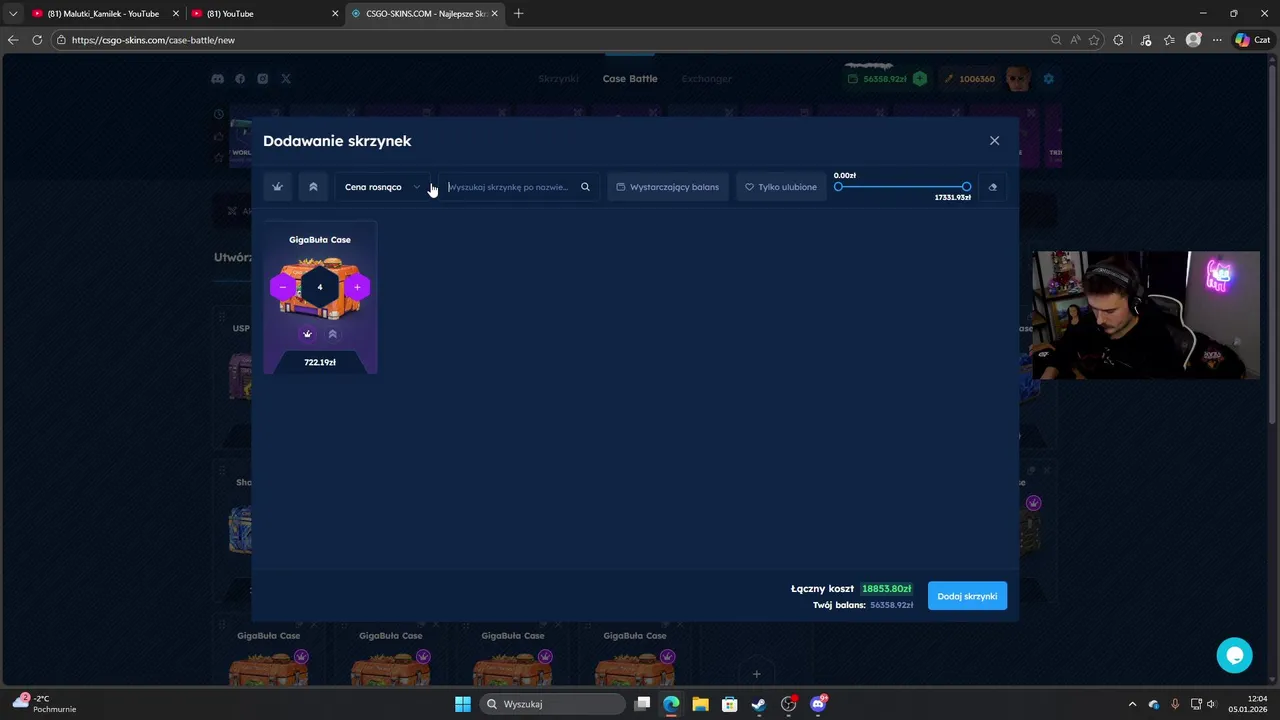The width and height of the screenshot is (1280, 720).
Task: Click the GigaBuła Case title in the dialog card
Action: [320, 240]
